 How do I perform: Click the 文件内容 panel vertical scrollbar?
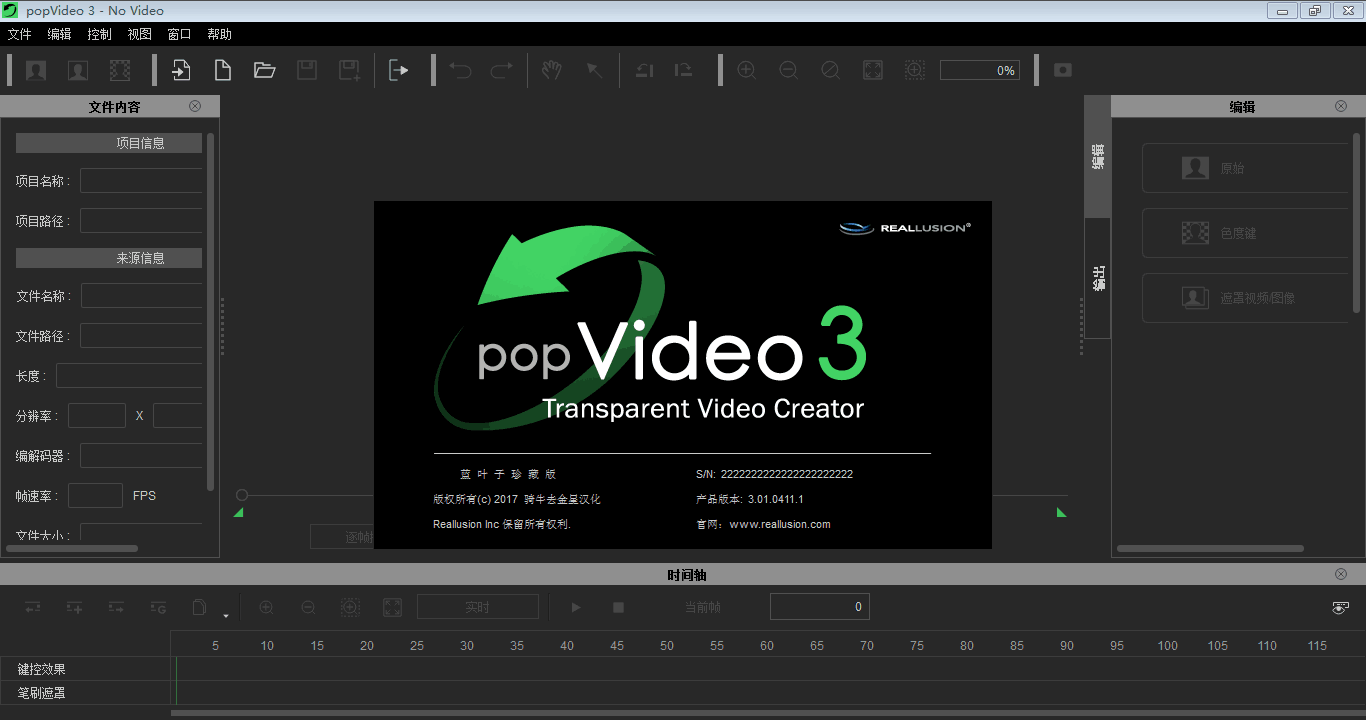pyautogui.click(x=211, y=311)
